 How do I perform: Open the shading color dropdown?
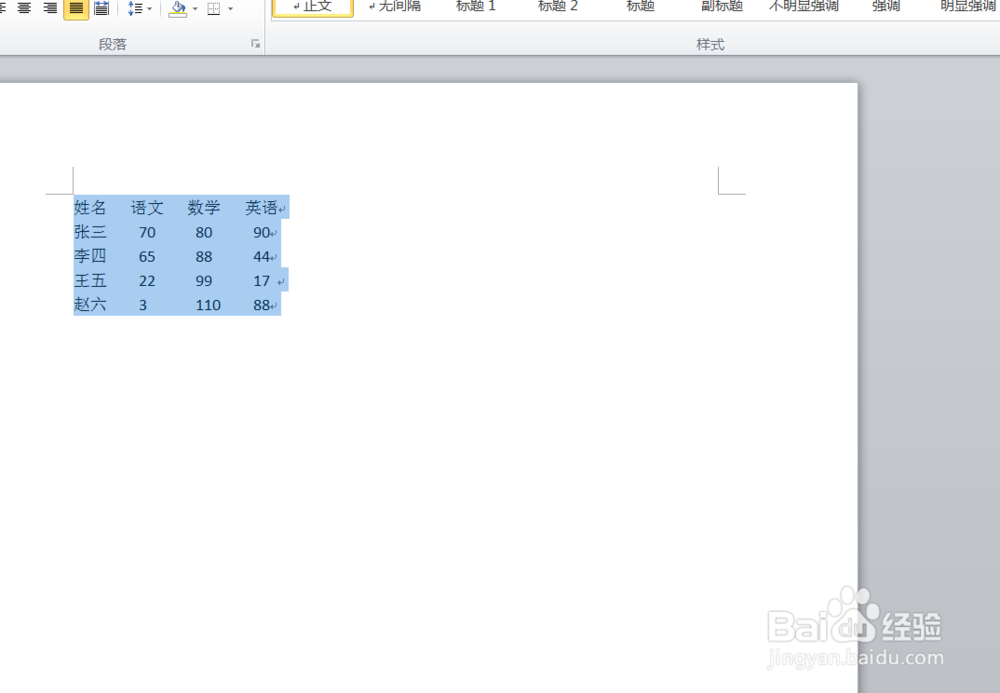coord(195,8)
